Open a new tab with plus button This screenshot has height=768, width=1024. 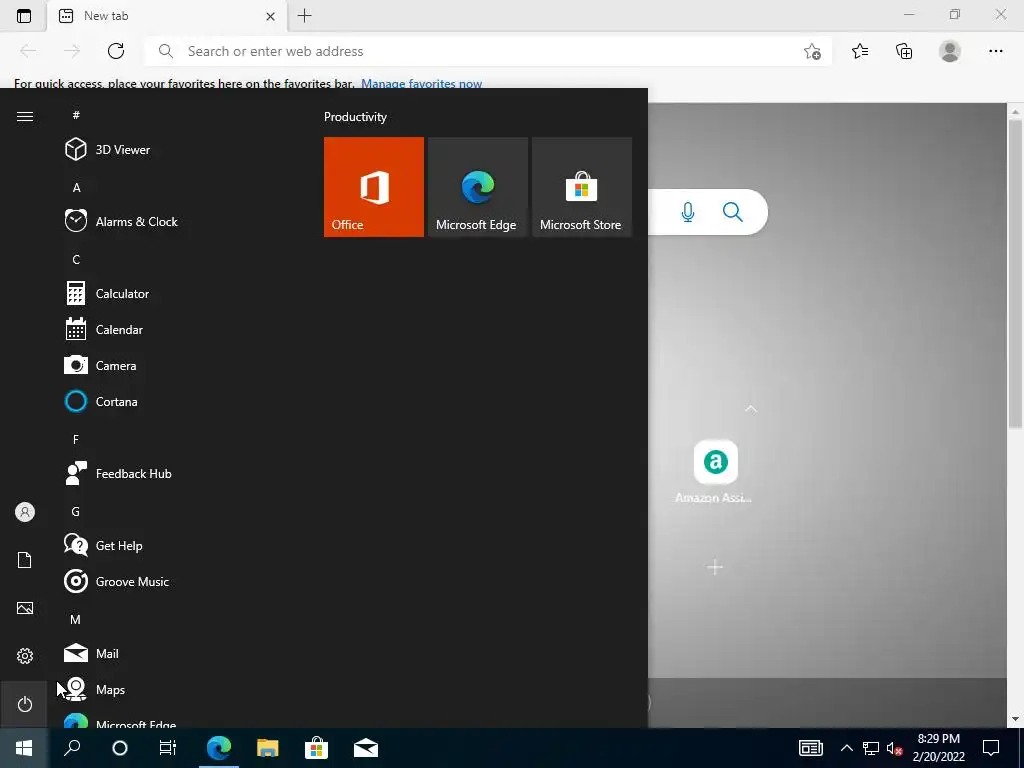click(x=304, y=16)
